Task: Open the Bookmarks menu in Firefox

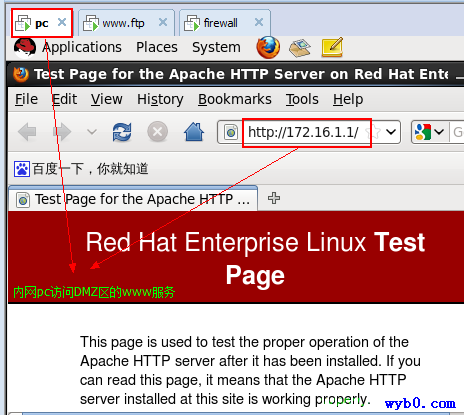Action: pos(235,99)
